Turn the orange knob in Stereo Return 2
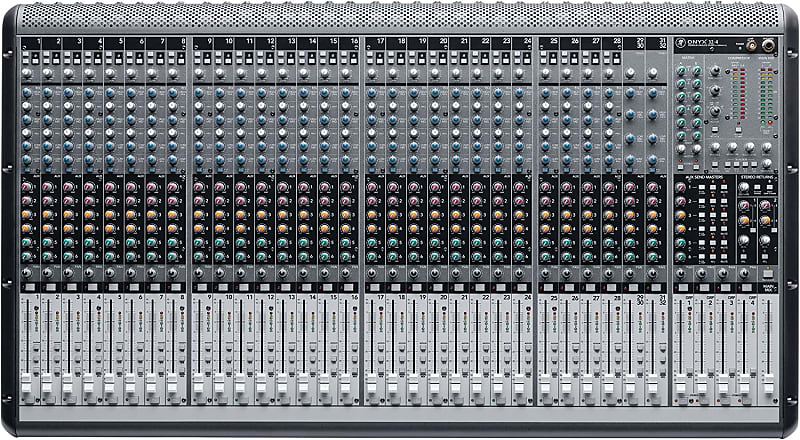 764,220
